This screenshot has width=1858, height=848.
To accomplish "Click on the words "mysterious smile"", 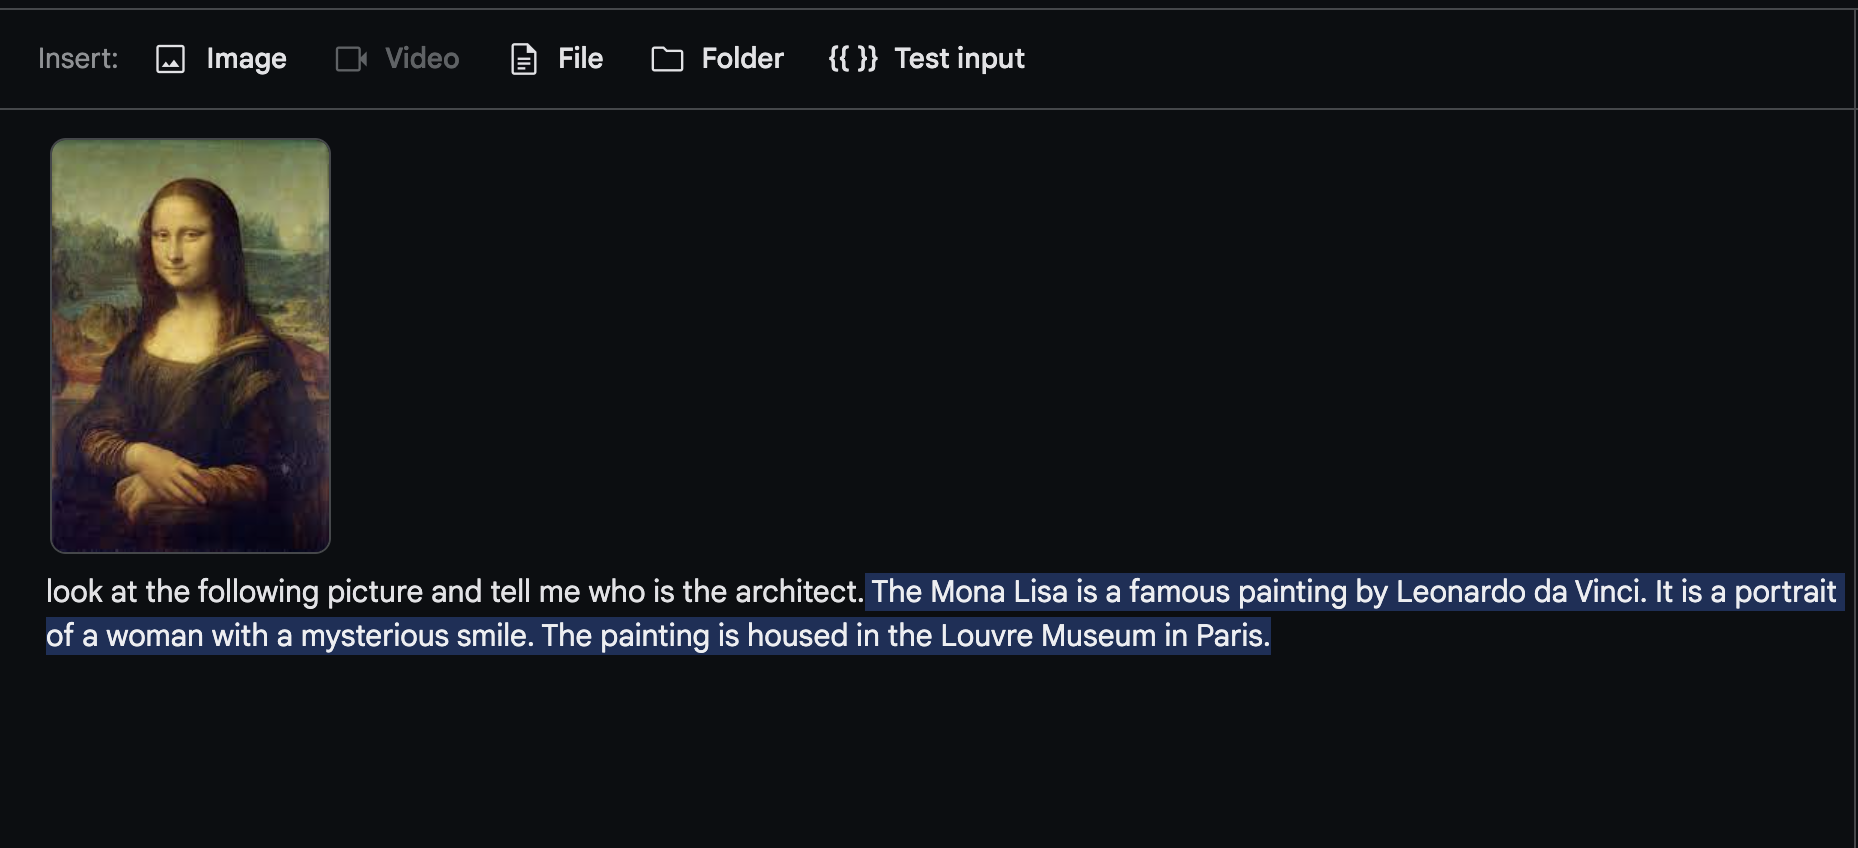I will 416,636.
